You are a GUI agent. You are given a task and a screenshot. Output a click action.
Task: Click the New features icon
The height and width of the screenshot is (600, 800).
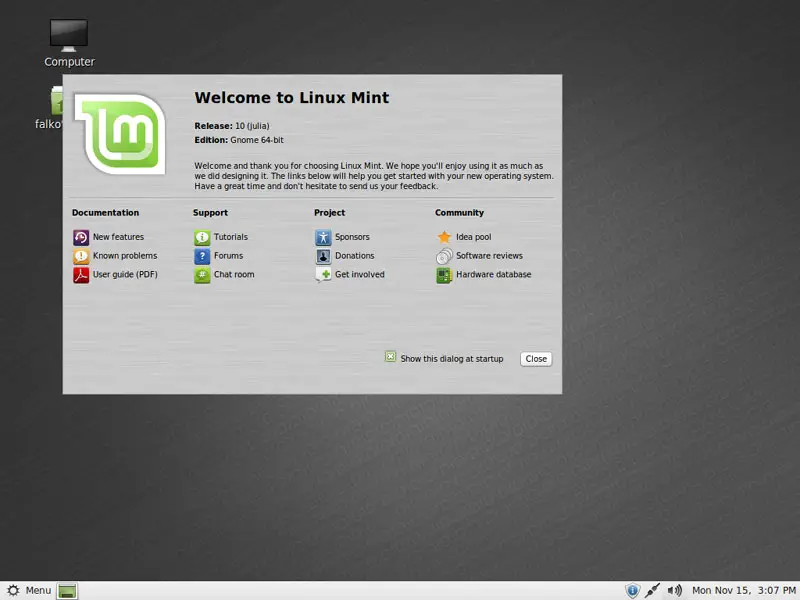click(x=81, y=237)
